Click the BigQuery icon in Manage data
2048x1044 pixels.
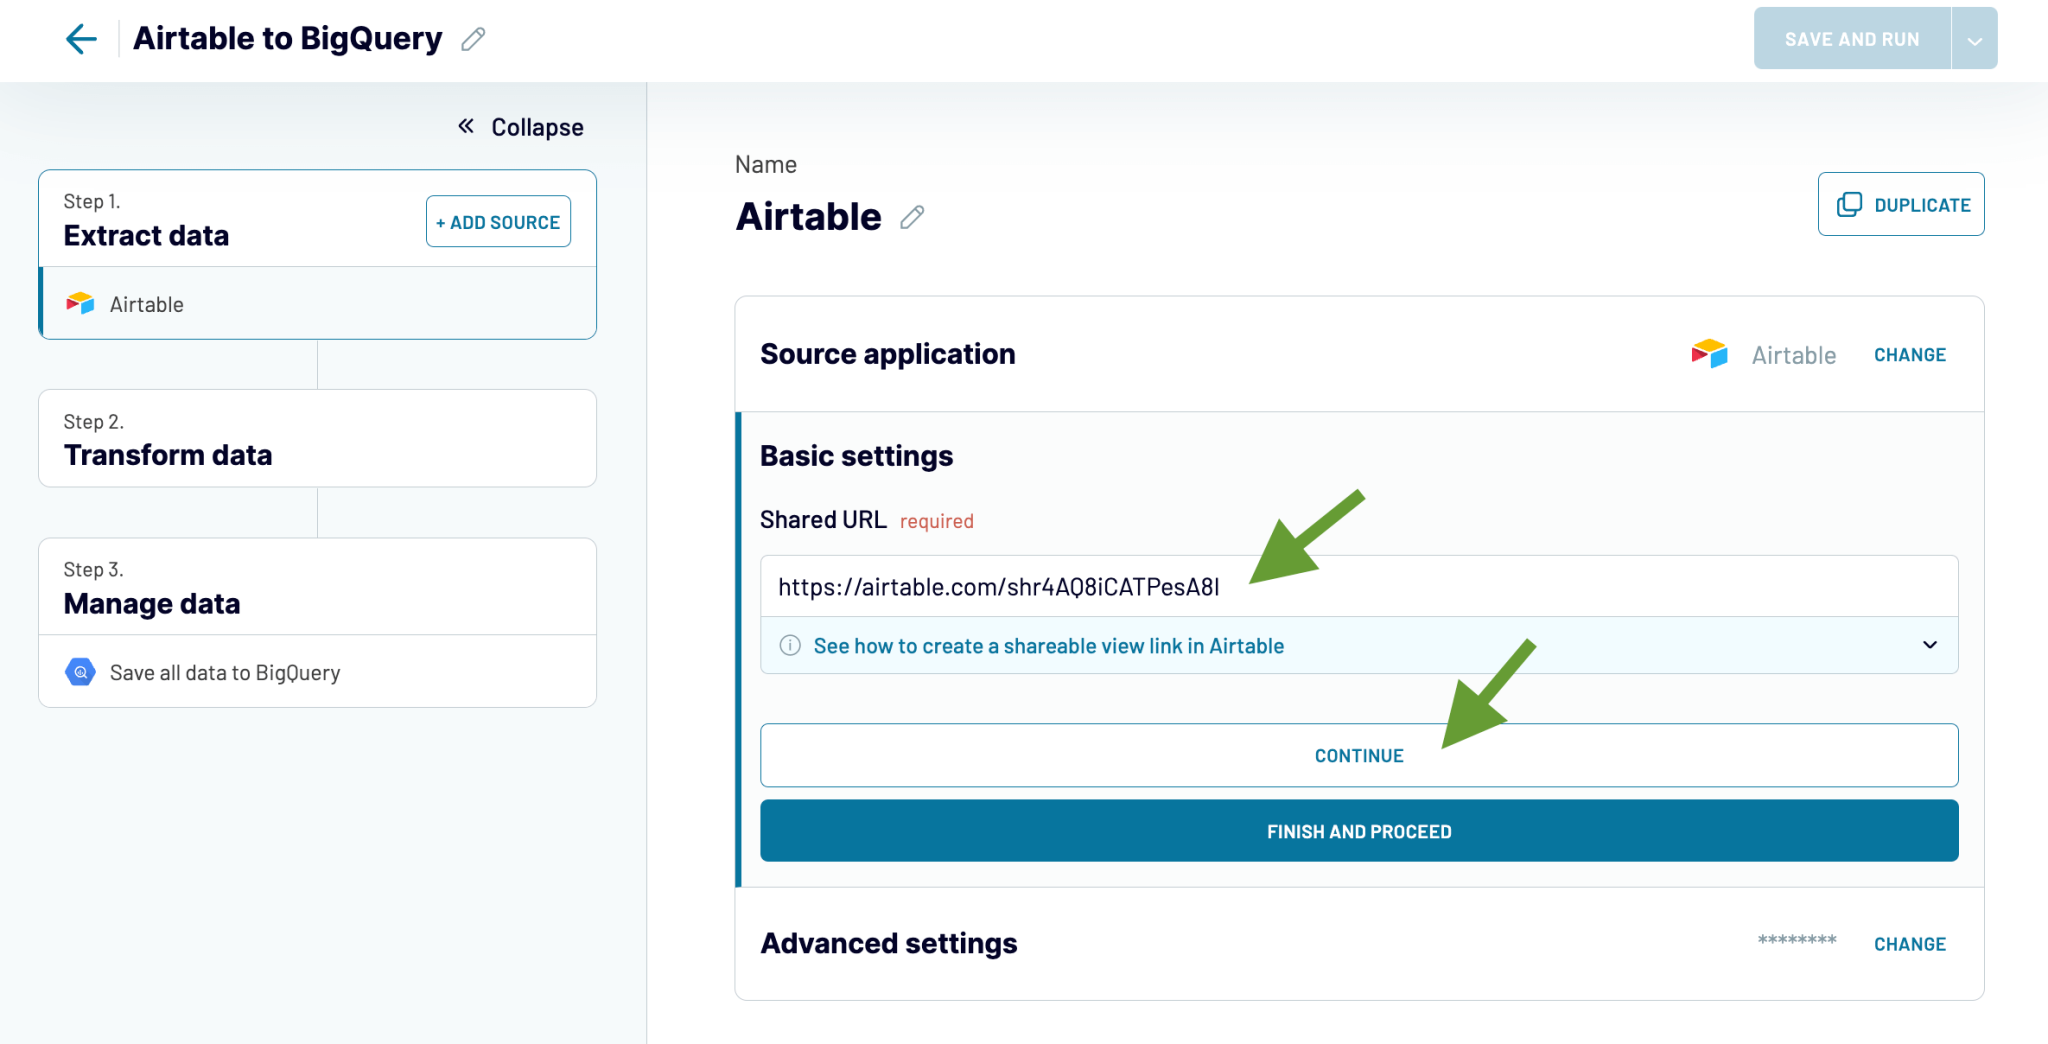(x=80, y=672)
